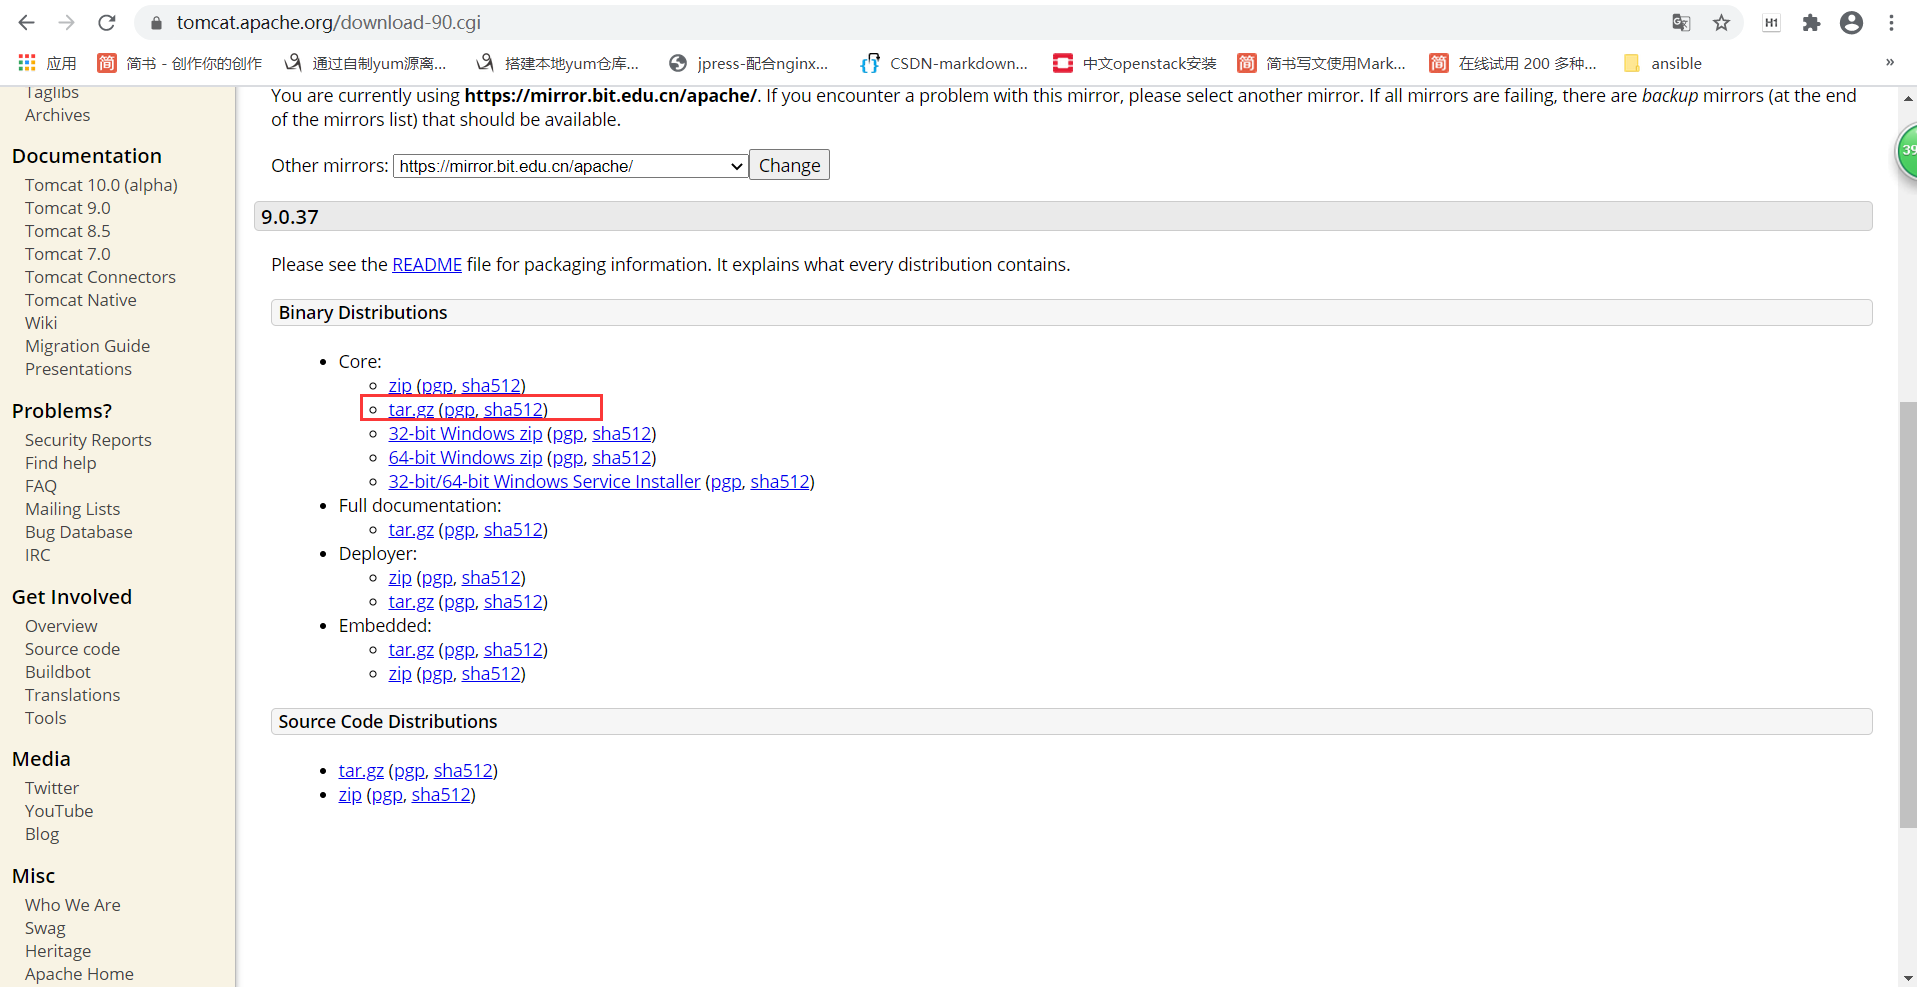
Task: Open the Buildbot sidebar link
Action: coord(57,672)
